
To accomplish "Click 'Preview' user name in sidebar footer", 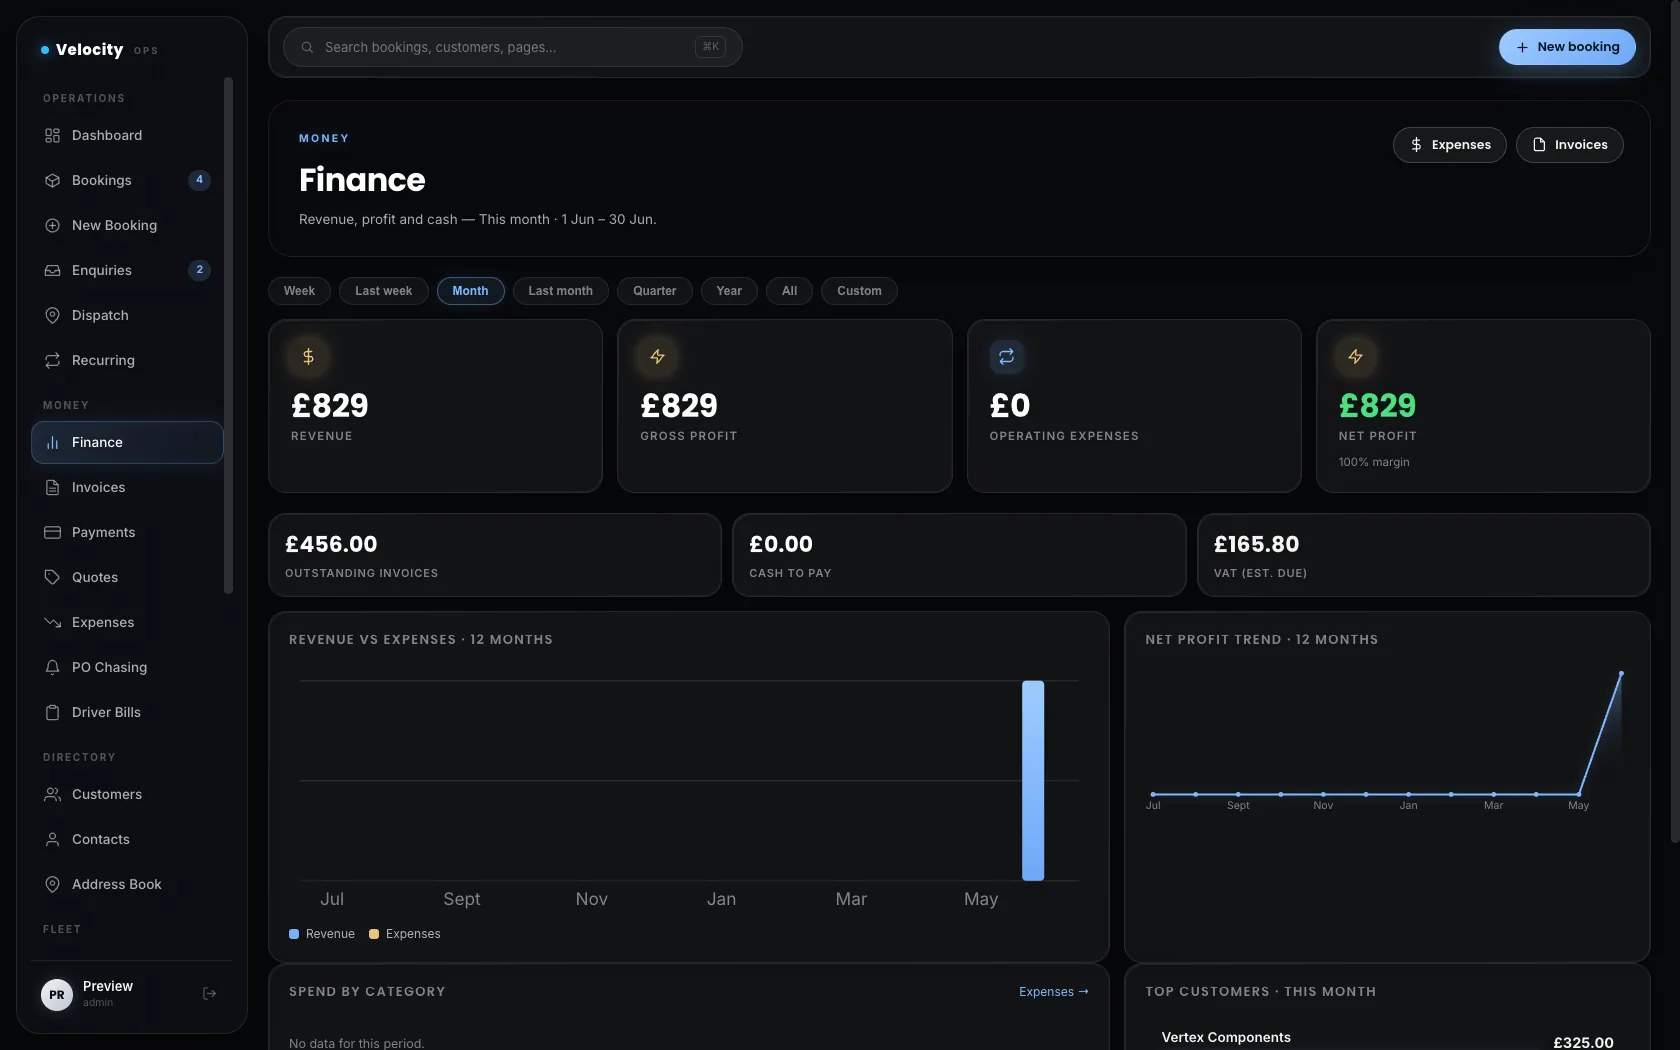I will tap(108, 986).
